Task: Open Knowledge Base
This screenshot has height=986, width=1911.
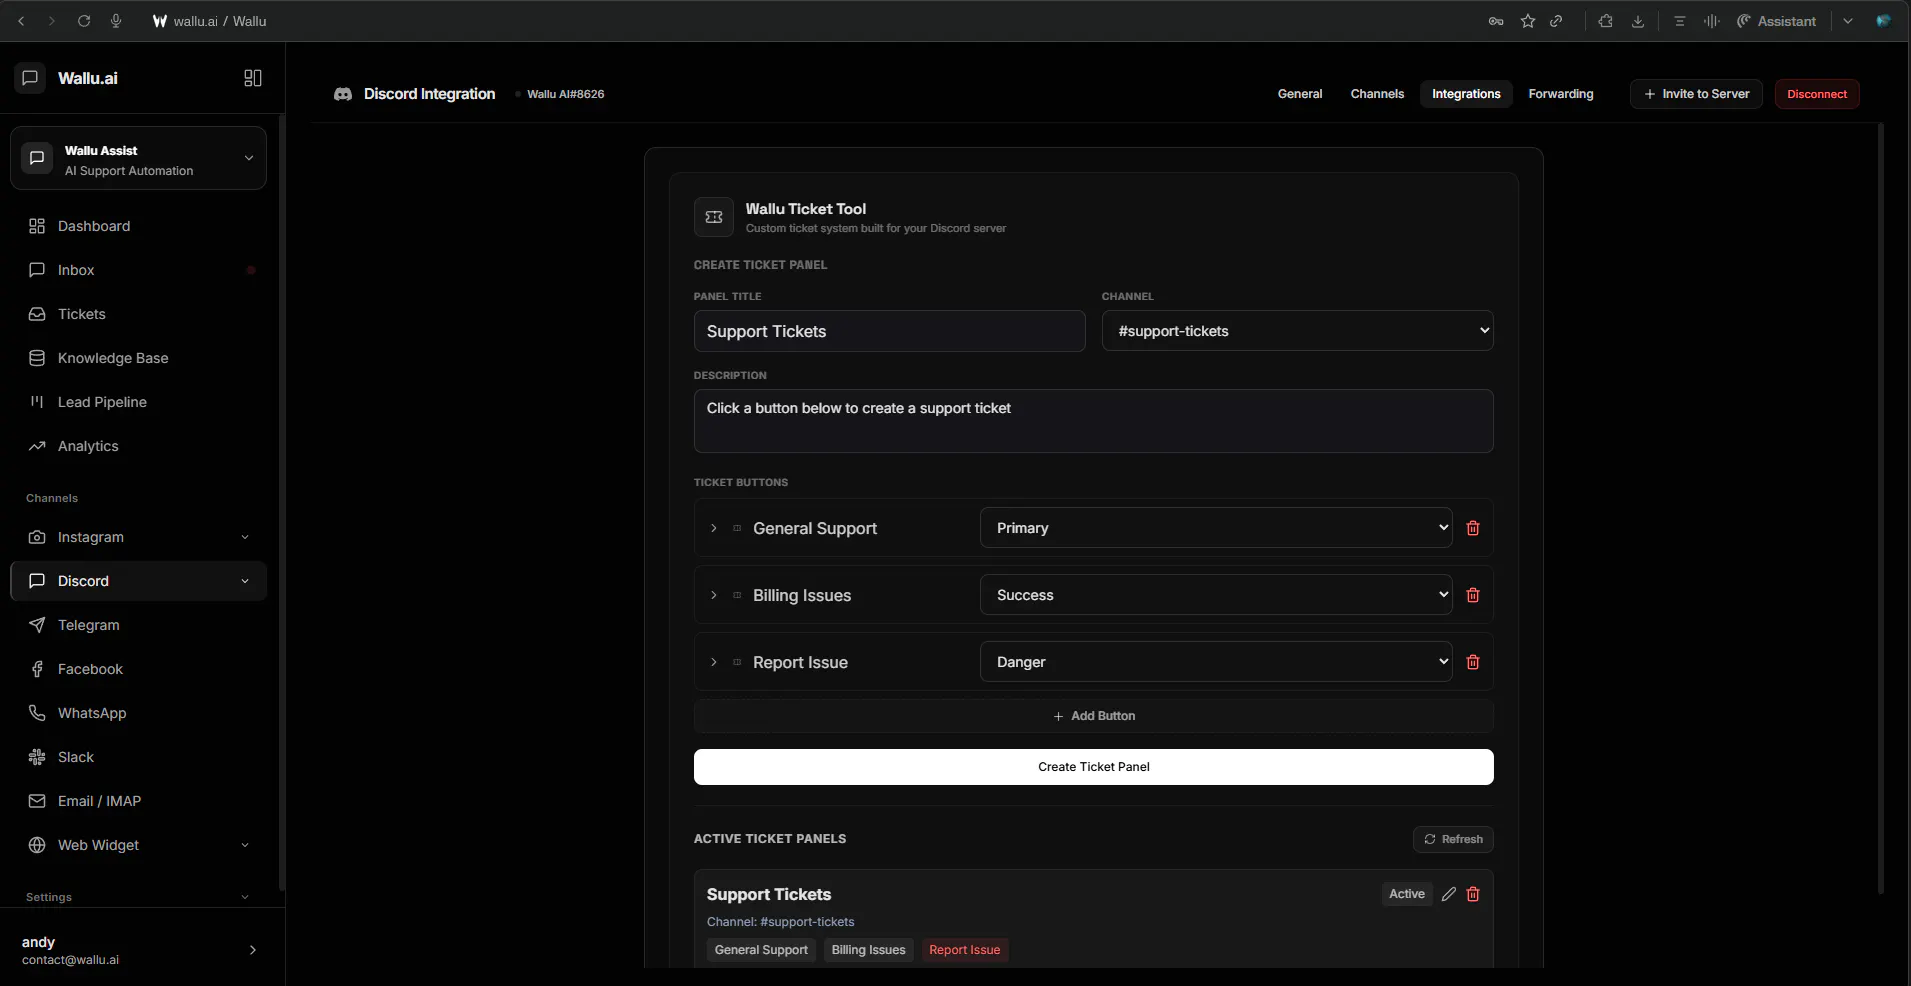Action: 138,358
